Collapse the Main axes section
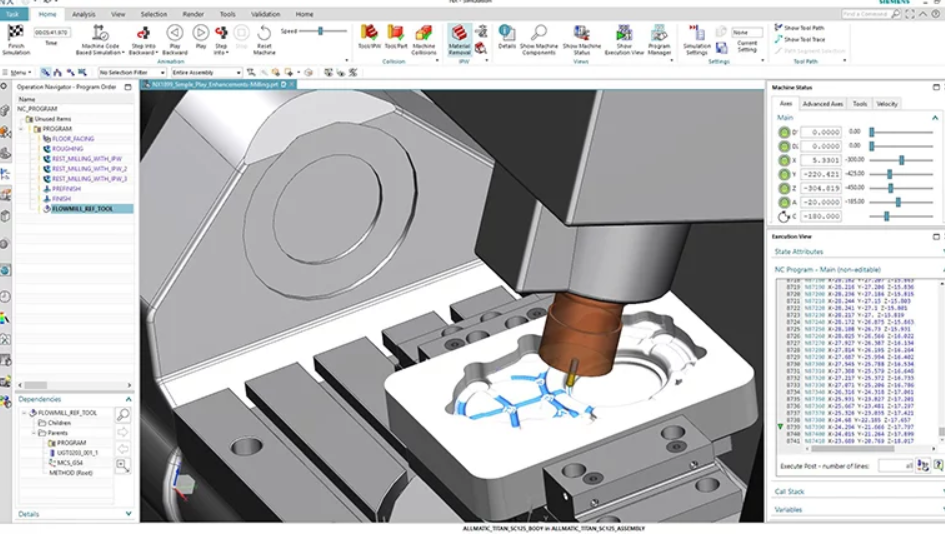945x535 pixels. tap(935, 118)
